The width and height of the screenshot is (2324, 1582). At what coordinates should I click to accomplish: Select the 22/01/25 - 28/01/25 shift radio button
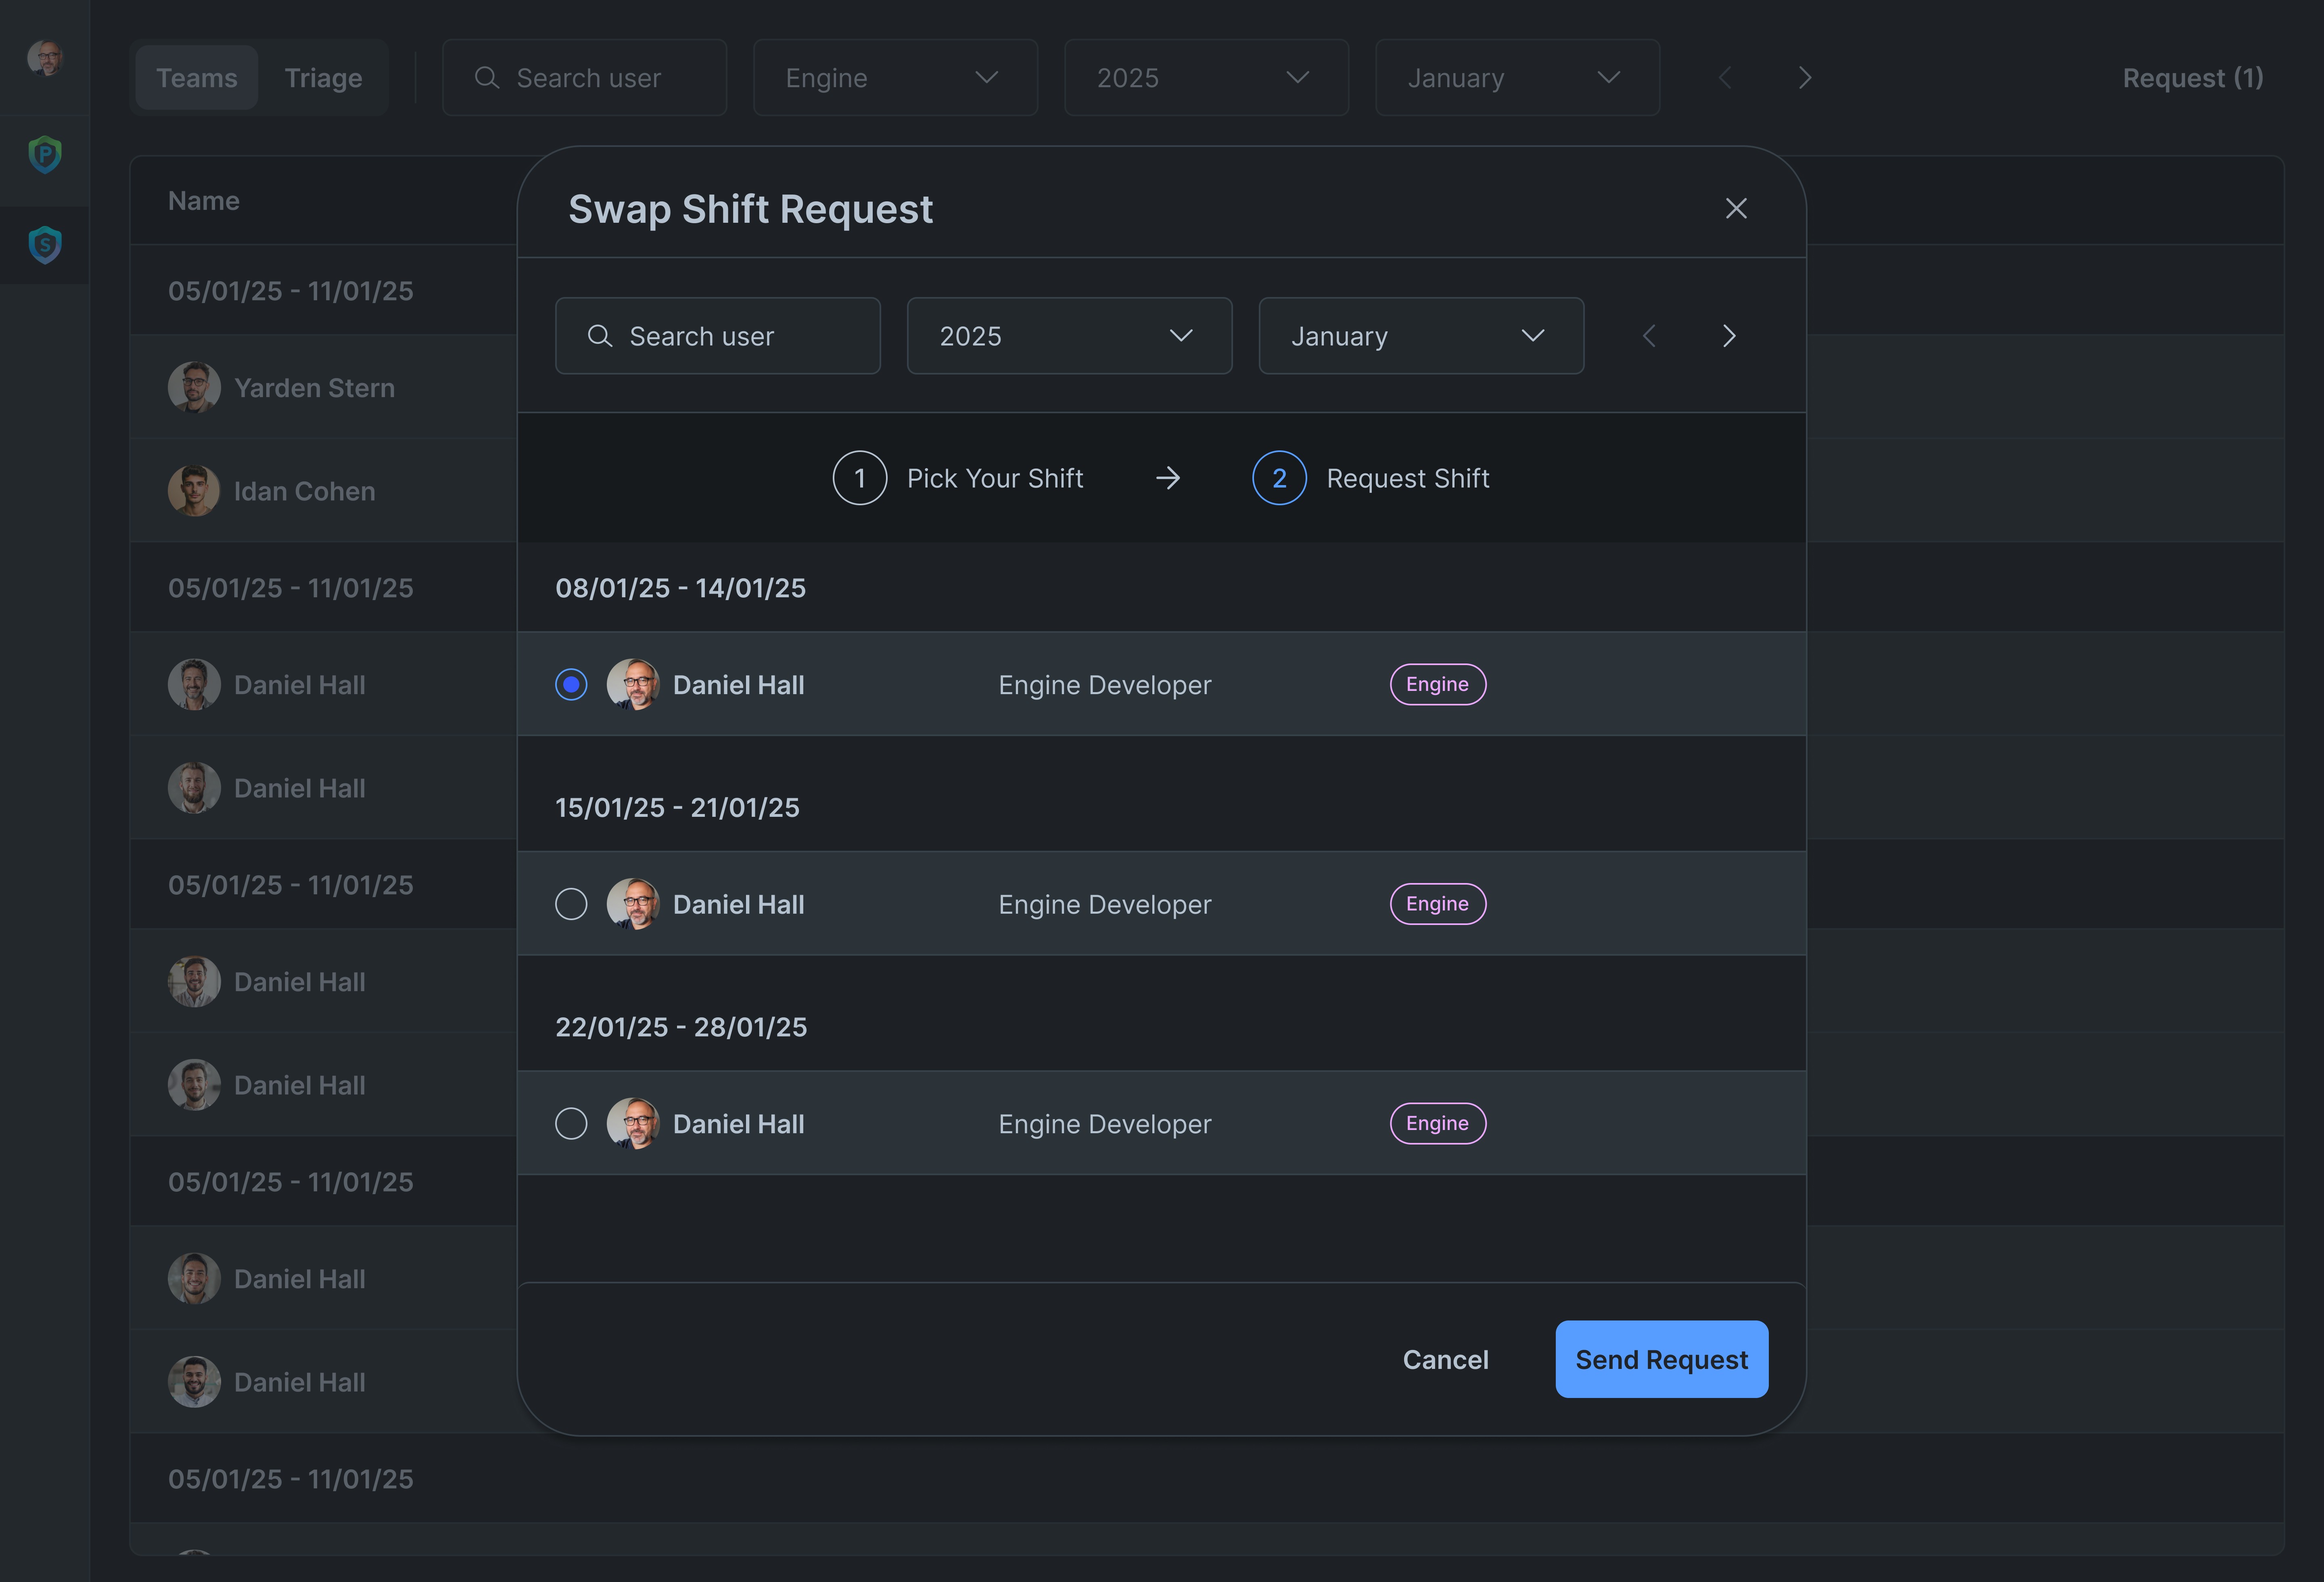[571, 1123]
